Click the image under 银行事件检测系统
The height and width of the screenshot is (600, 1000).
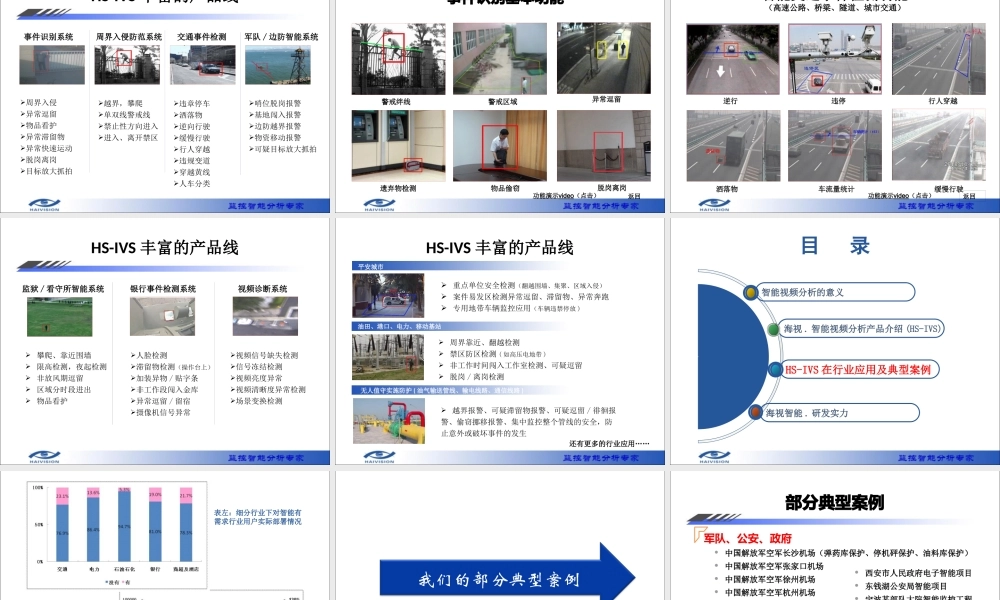click(x=163, y=316)
